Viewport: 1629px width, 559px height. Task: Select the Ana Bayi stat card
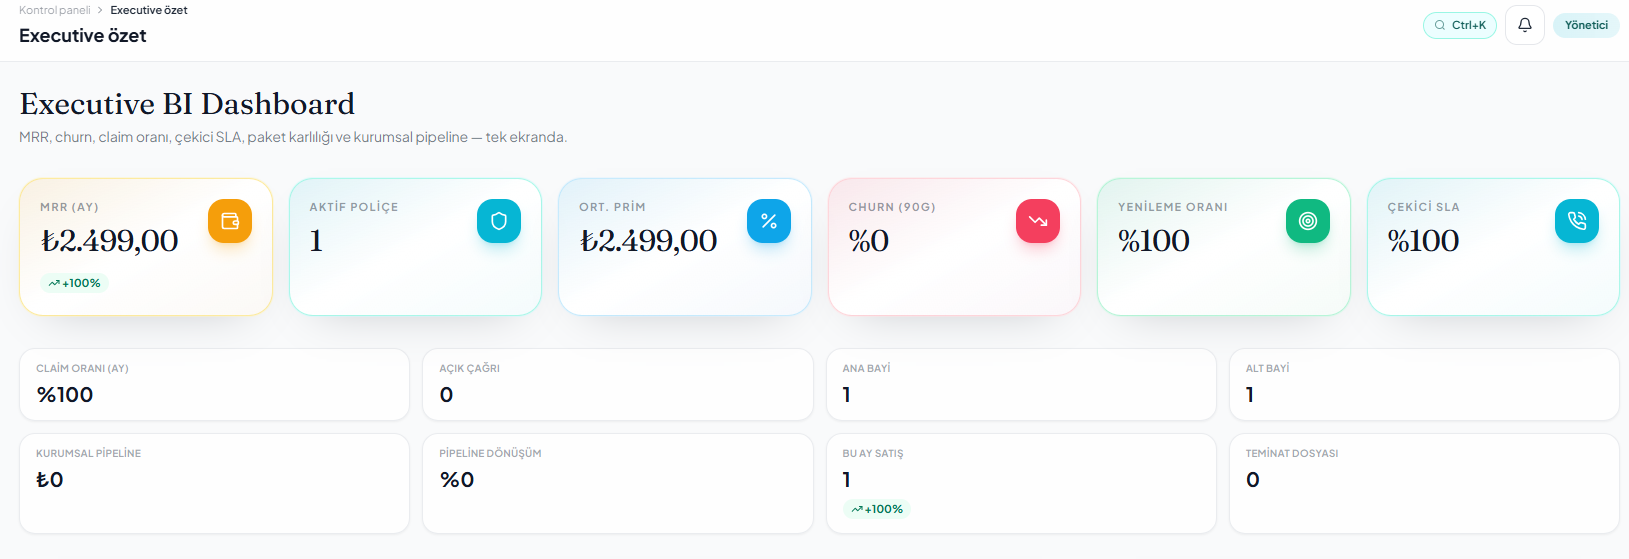pos(1021,384)
